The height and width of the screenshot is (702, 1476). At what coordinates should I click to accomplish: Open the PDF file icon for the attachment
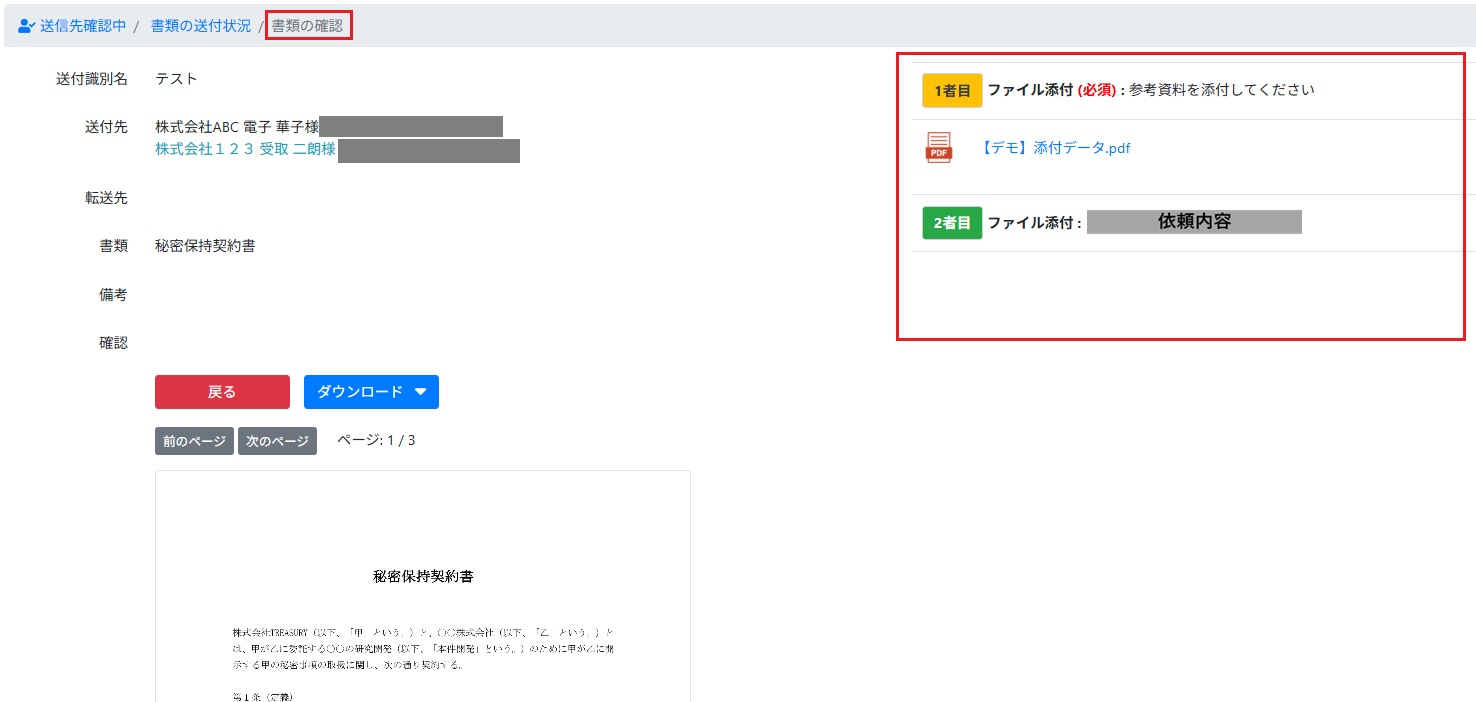(x=938, y=147)
